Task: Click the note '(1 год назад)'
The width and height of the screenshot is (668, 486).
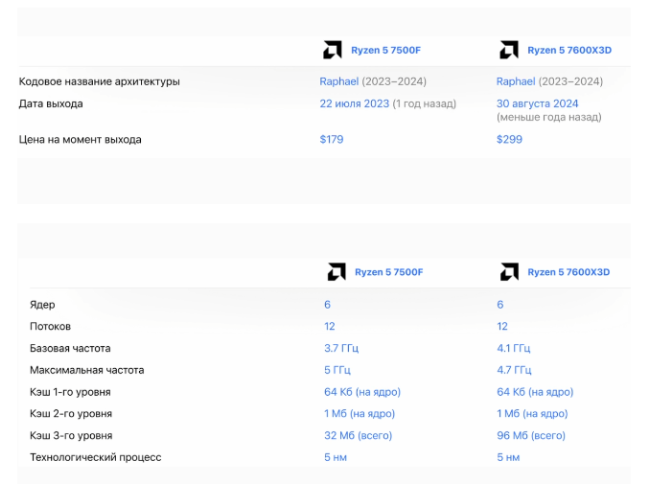Action: click(x=424, y=104)
